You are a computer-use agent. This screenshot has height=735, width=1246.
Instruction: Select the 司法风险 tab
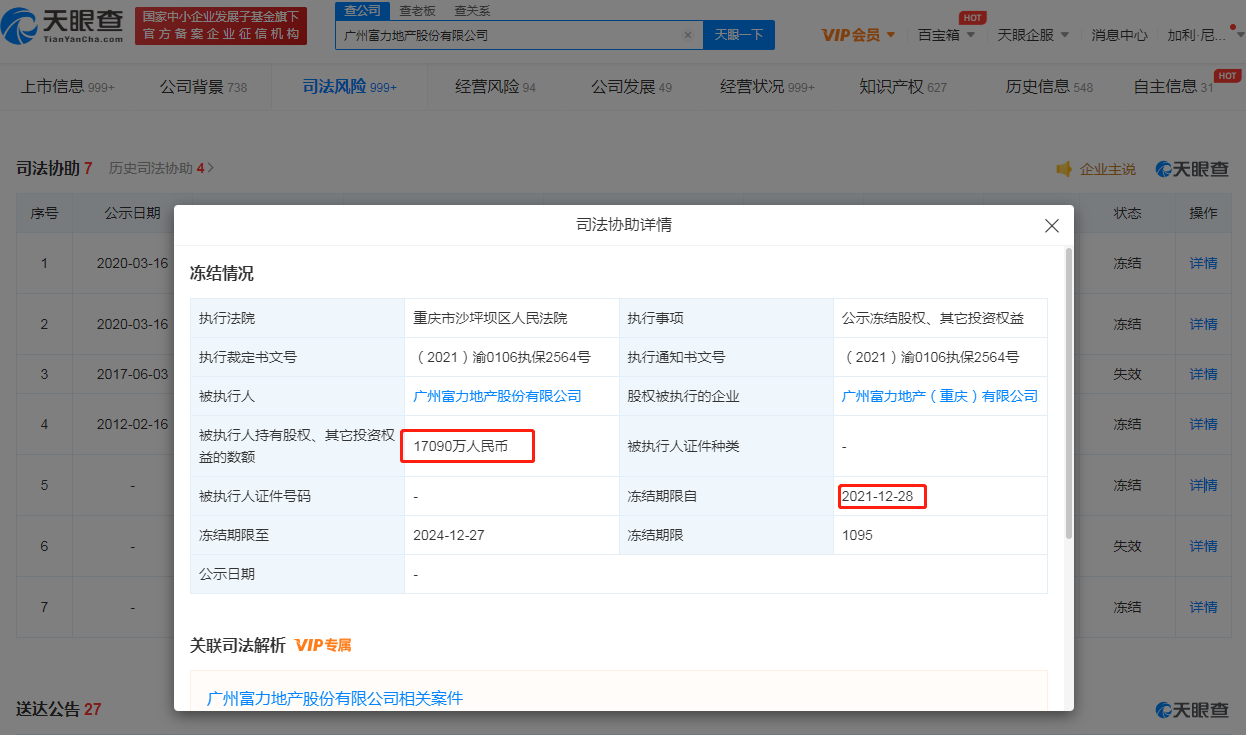(x=350, y=87)
